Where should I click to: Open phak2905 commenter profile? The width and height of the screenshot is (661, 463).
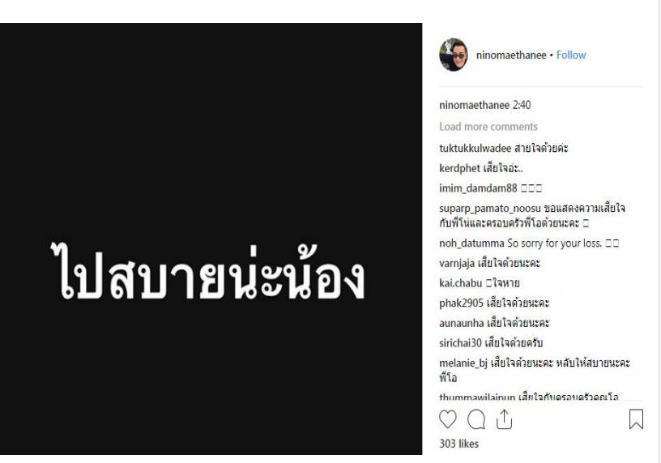click(x=461, y=303)
